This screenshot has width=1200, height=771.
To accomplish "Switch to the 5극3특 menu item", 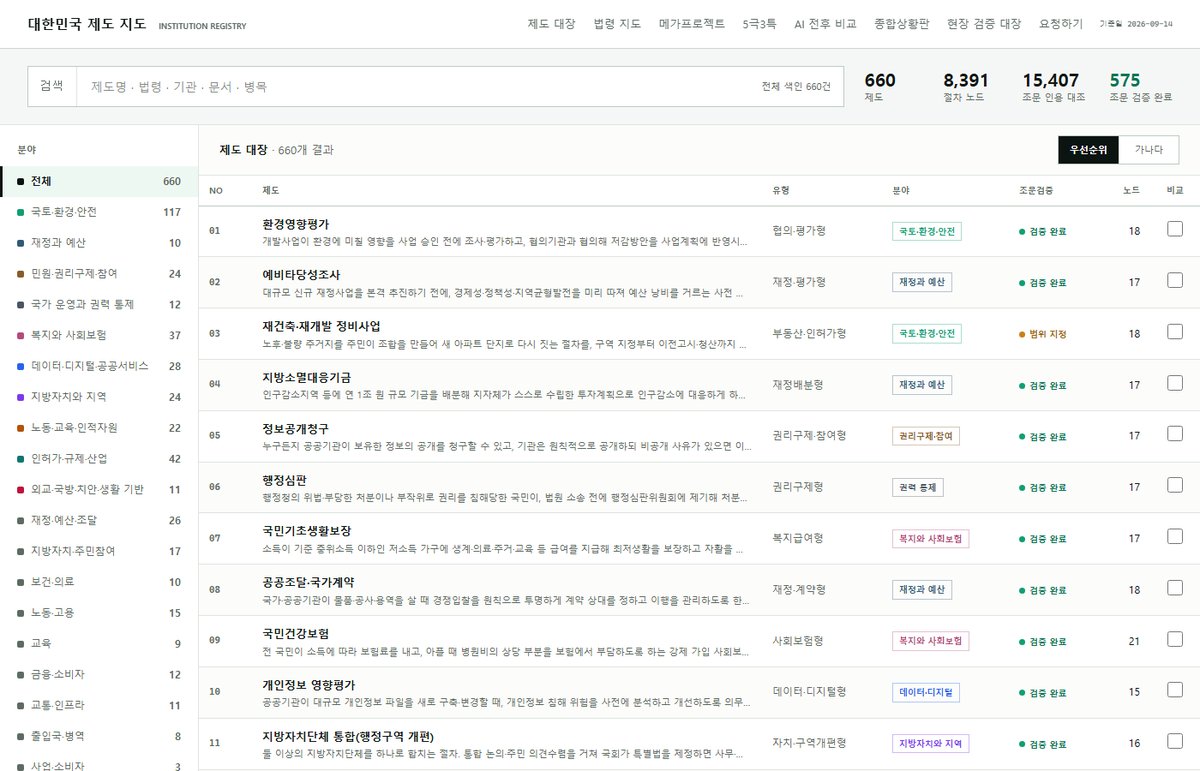I will (x=759, y=24).
